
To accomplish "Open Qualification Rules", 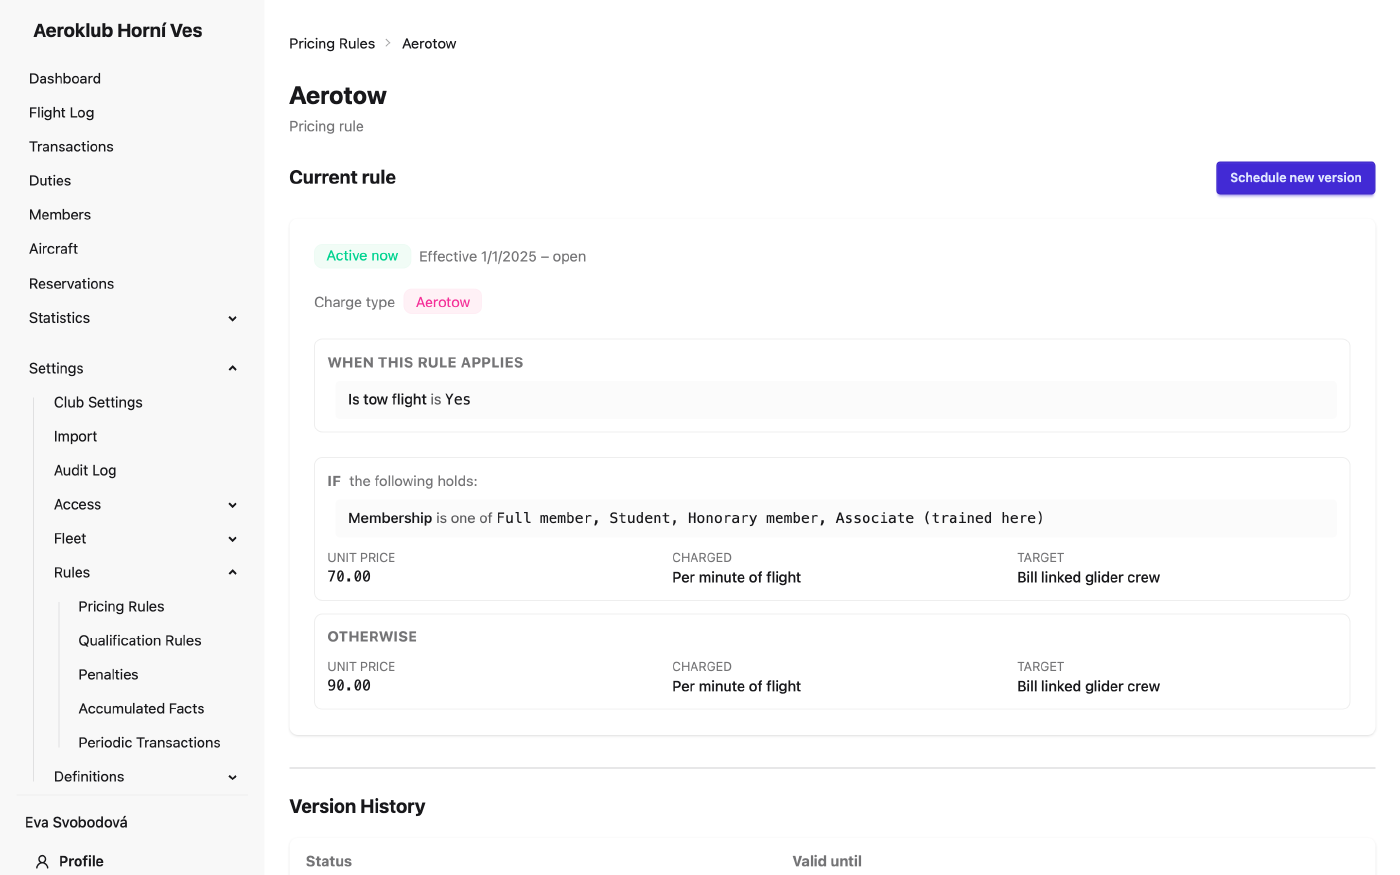I will [x=140, y=640].
